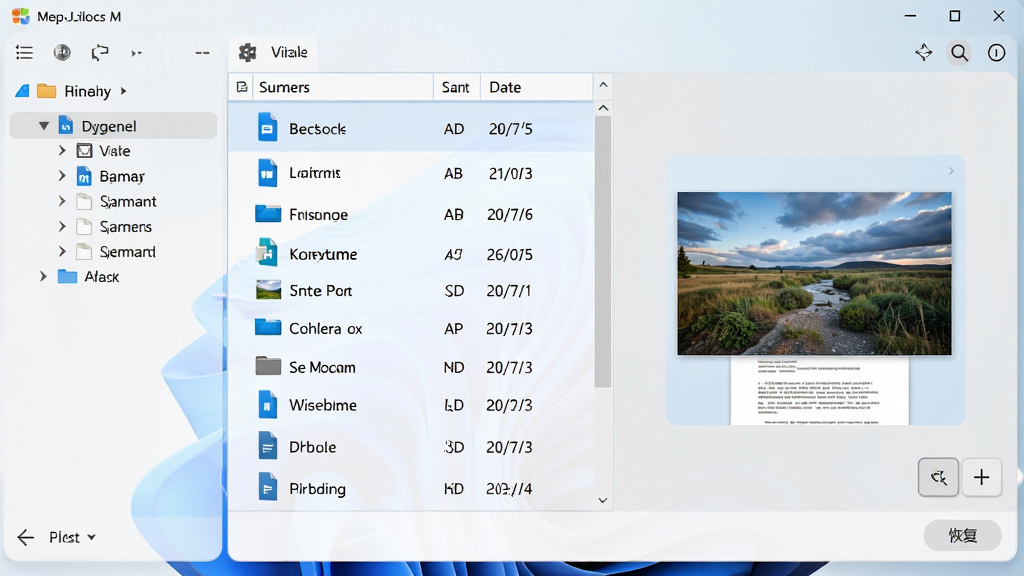
Task: Click the Loitrms document icon
Action: pos(267,173)
